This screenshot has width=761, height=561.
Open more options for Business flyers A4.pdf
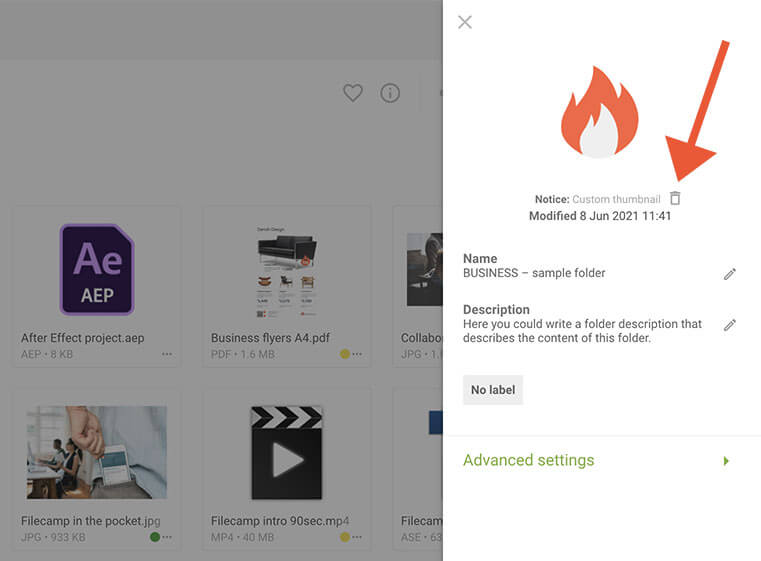pyautogui.click(x=357, y=354)
